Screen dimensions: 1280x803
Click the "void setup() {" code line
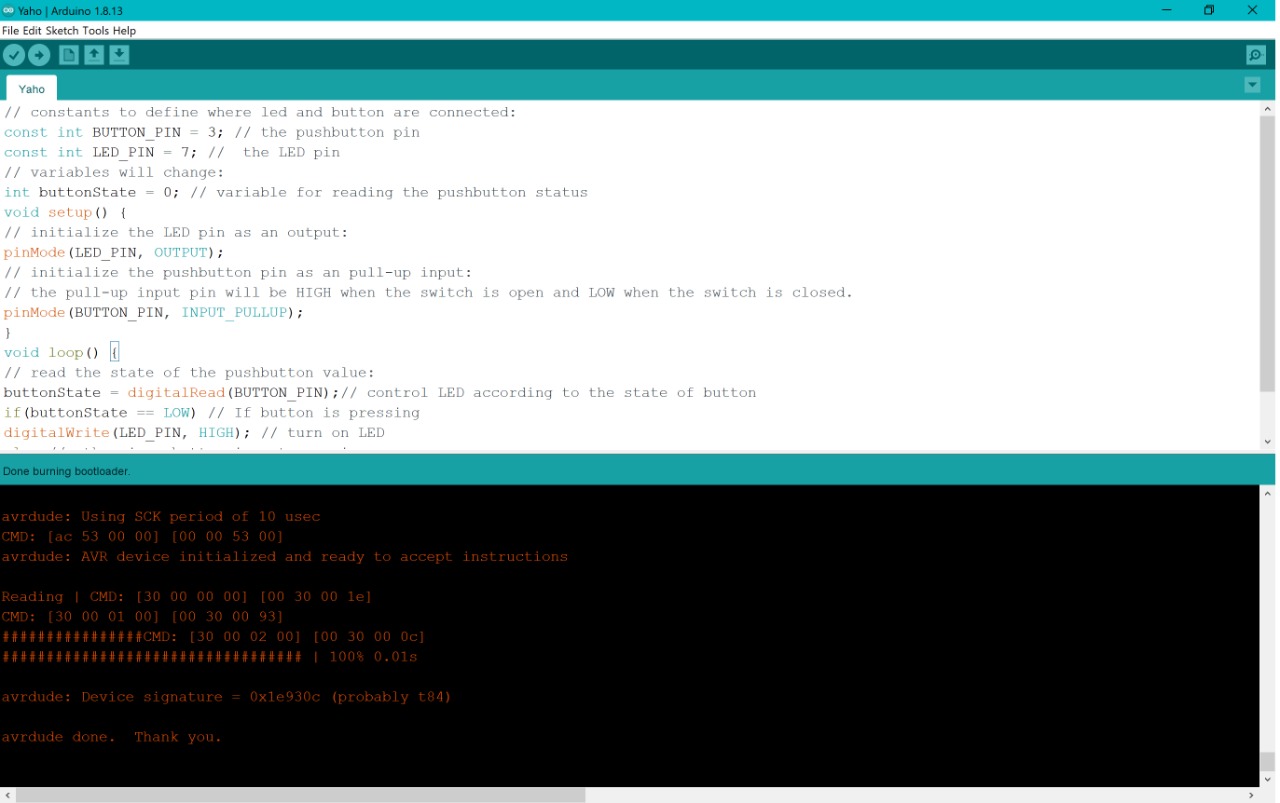[x=65, y=212]
